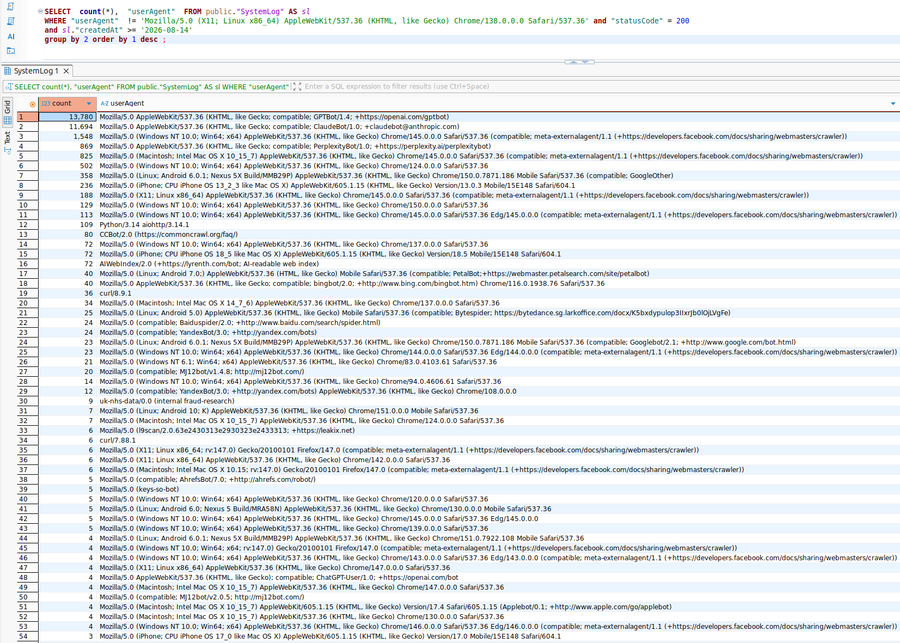900x643 pixels.
Task: Select the CCBot/2.0 commoncrawl cell
Action: 498,234
